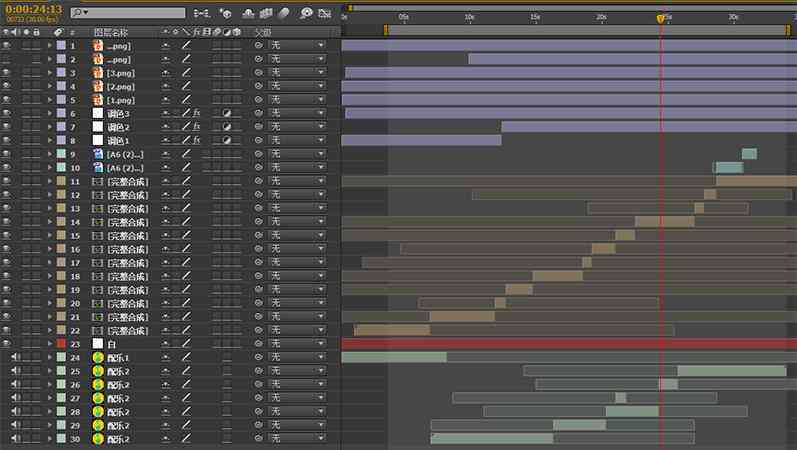Click the parent pick whip of layer 1
The width and height of the screenshot is (797, 450).
point(258,45)
